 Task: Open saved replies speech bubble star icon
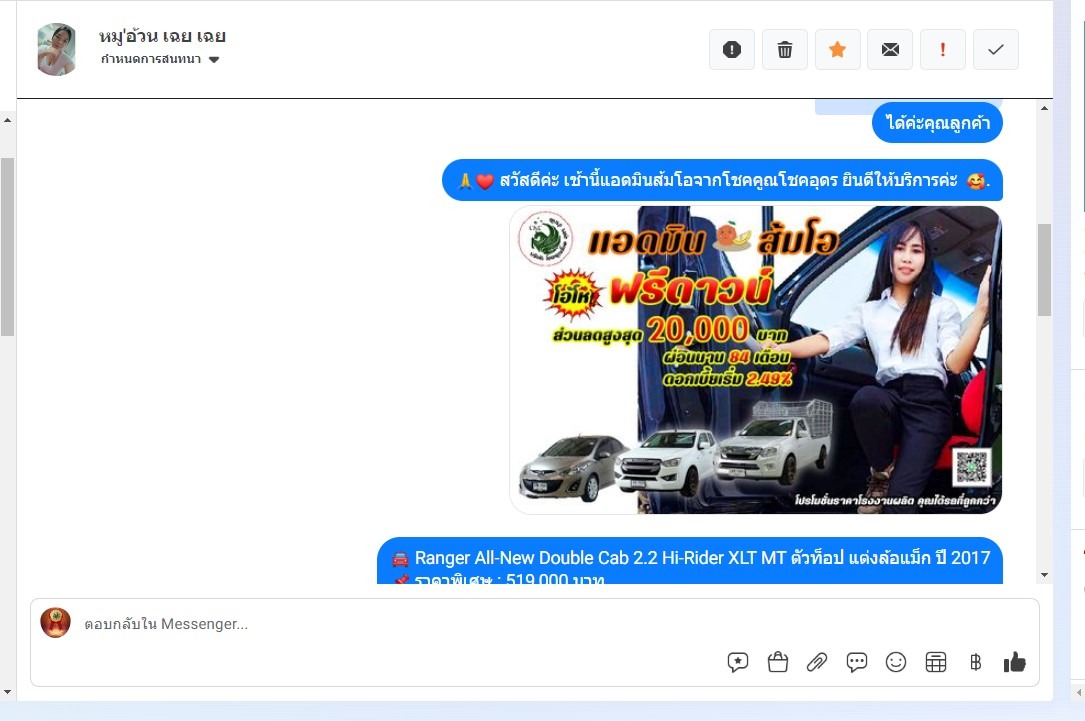point(738,662)
